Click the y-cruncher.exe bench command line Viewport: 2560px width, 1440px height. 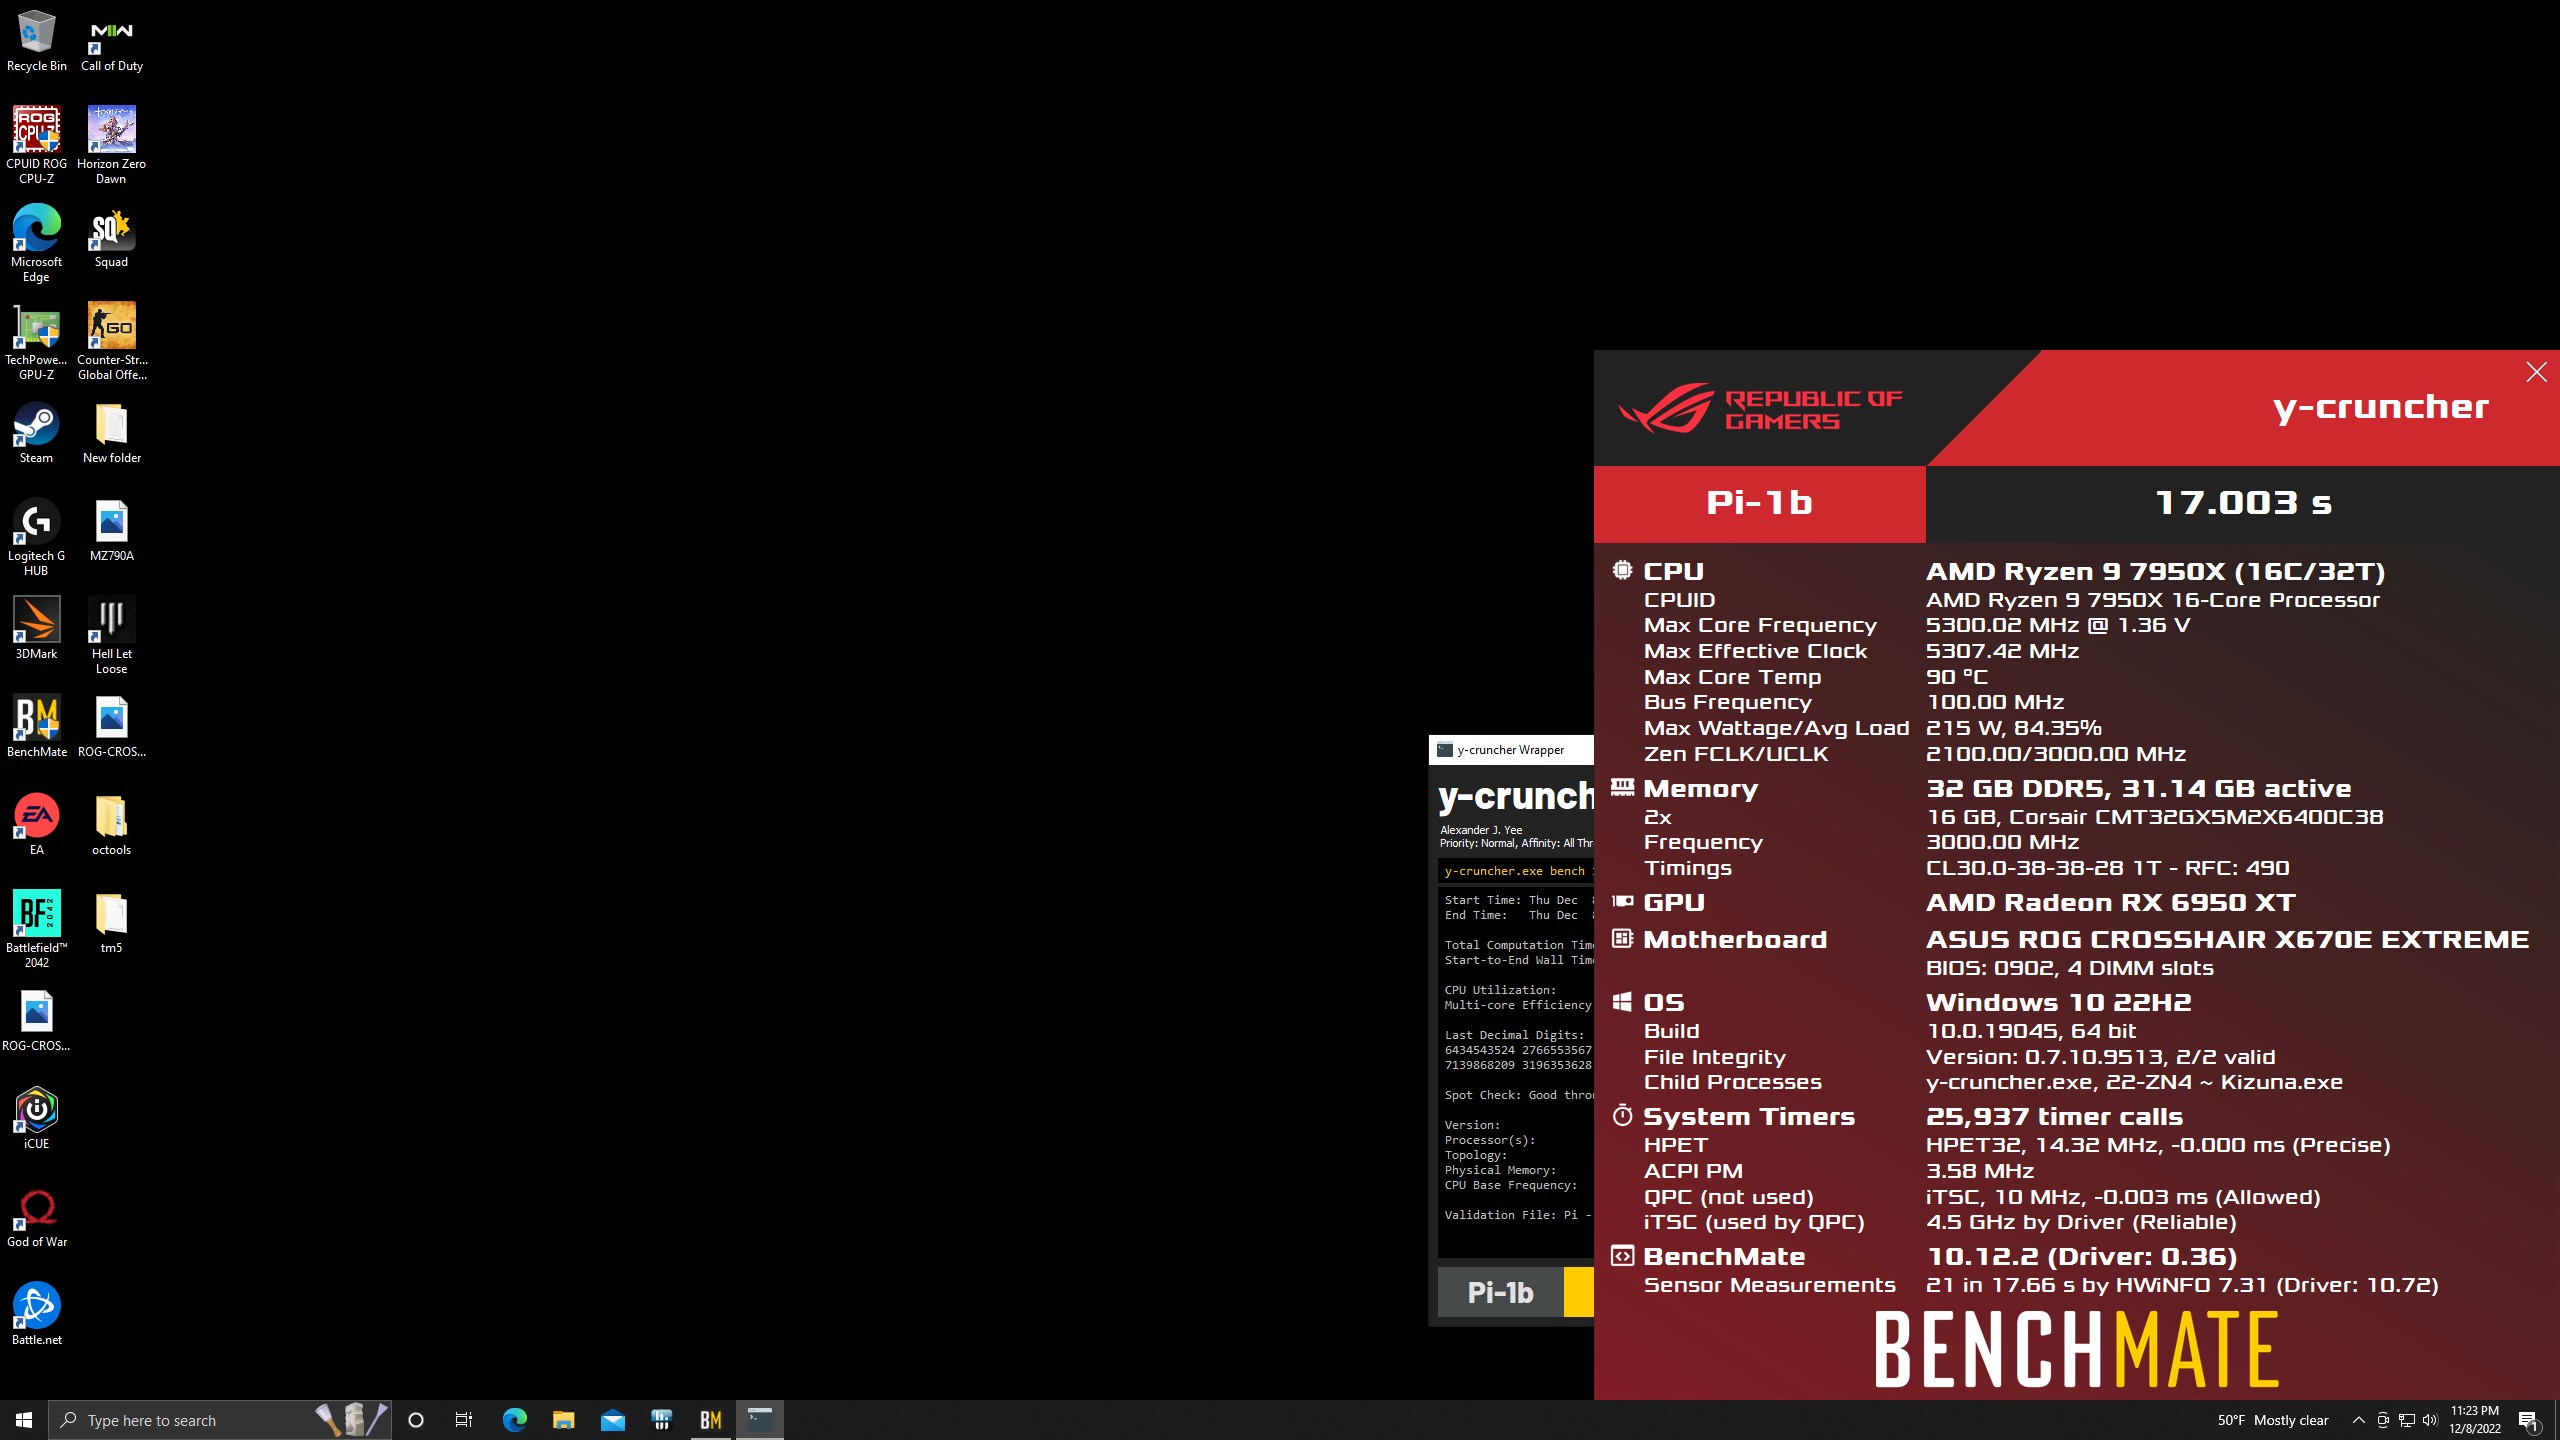pos(1515,871)
